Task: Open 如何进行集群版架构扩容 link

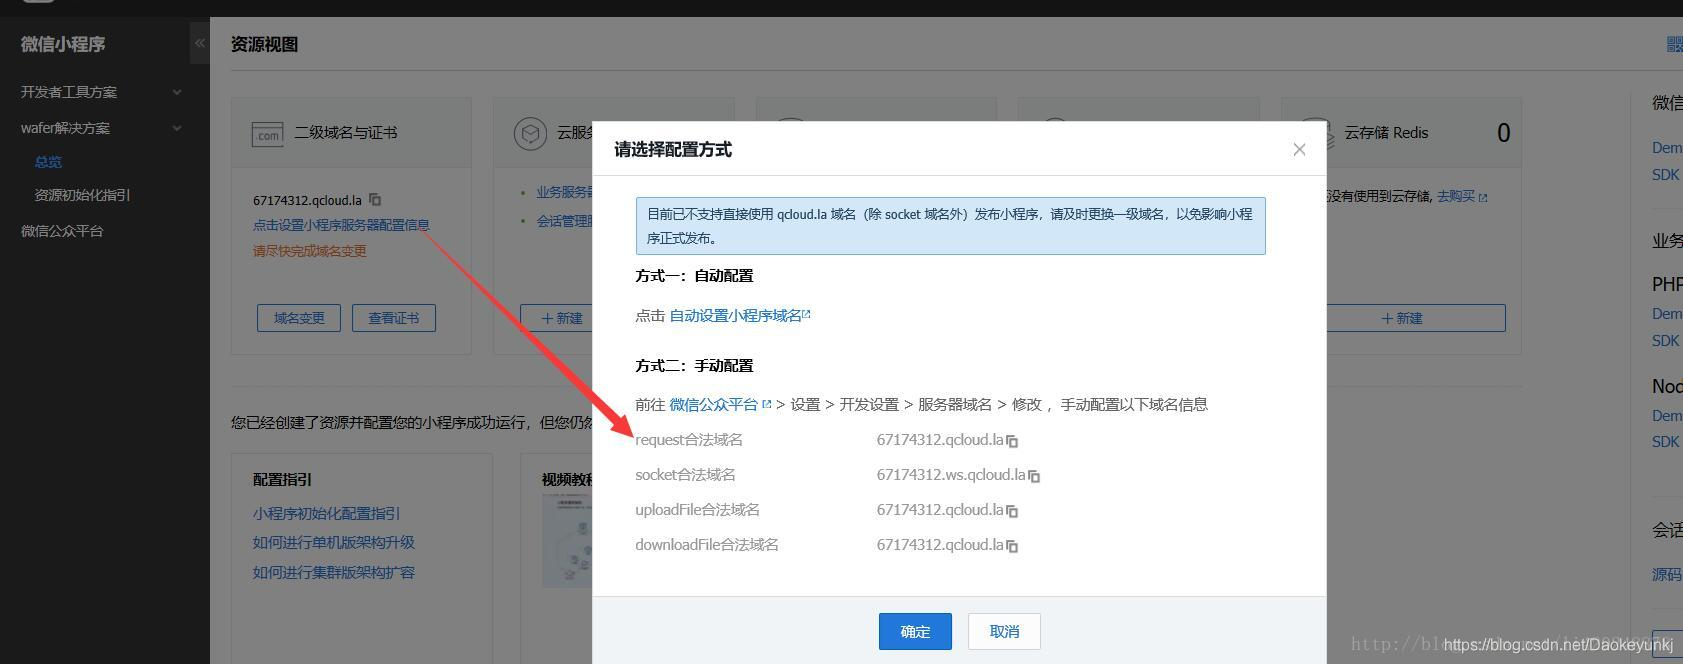Action: (x=334, y=572)
